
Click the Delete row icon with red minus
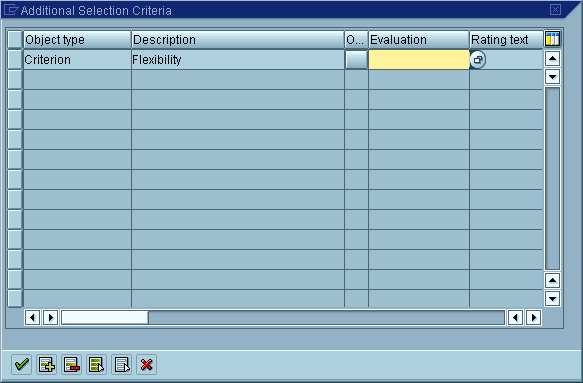point(71,364)
